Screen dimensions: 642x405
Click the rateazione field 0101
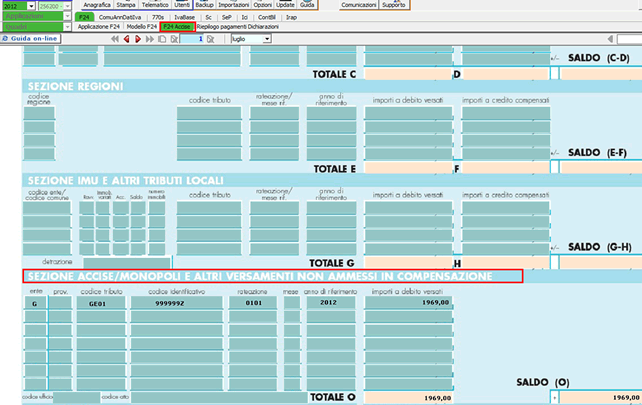click(253, 303)
